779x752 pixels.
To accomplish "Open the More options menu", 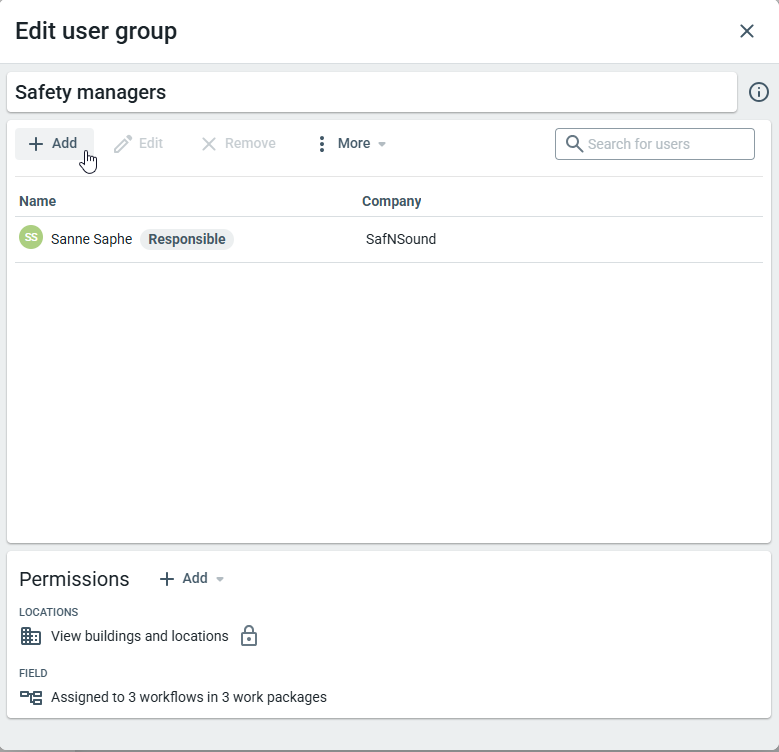I will (351, 144).
